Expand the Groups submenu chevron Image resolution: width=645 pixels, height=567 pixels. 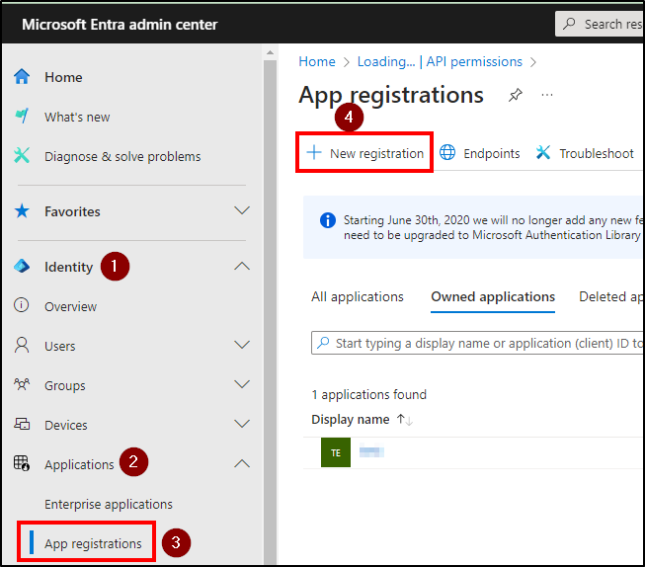(x=242, y=384)
